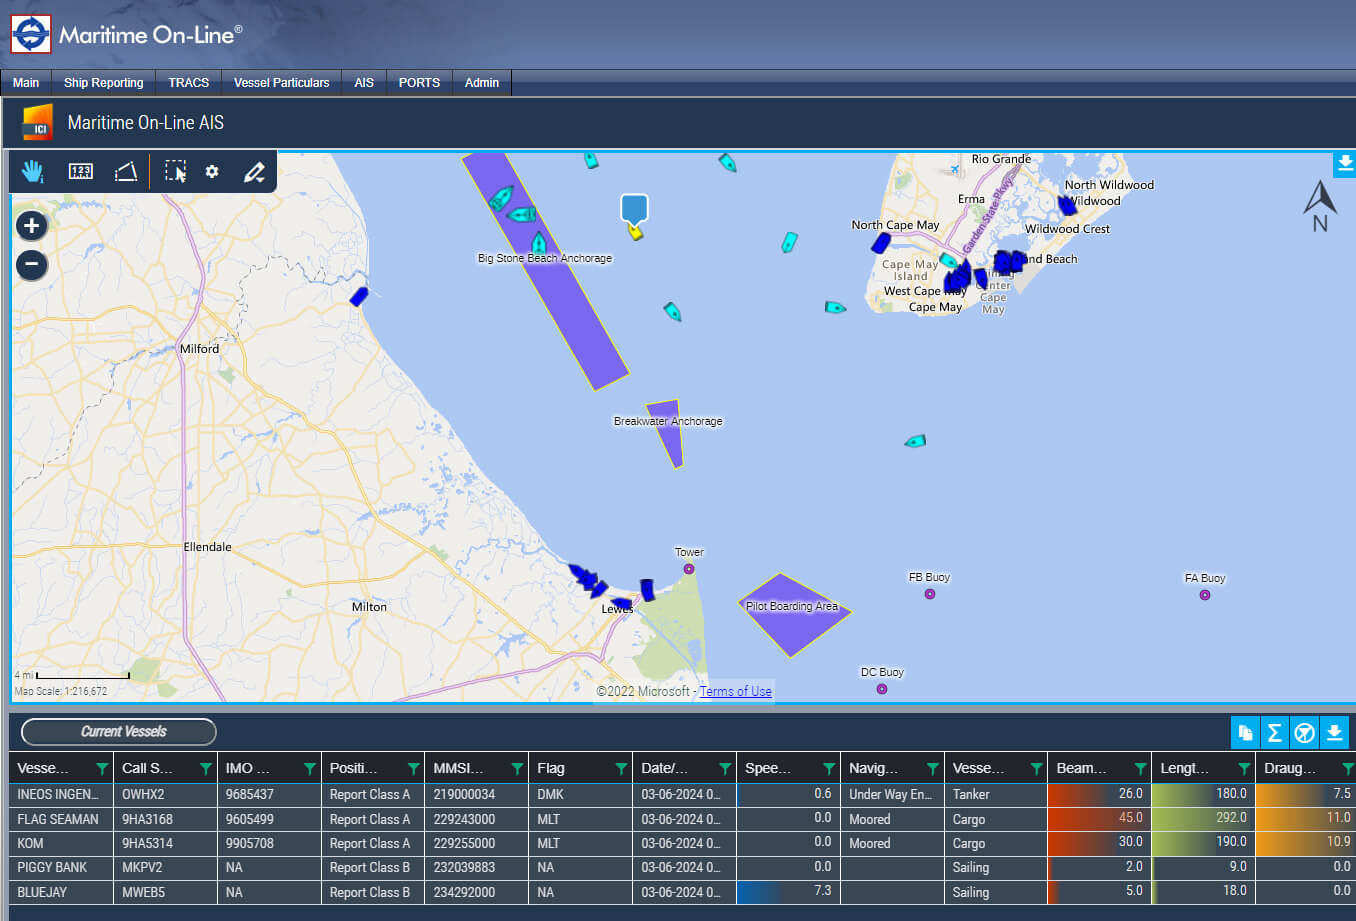This screenshot has height=921, width=1356.
Task: Click the ICI orange logo icon
Action: 37,122
